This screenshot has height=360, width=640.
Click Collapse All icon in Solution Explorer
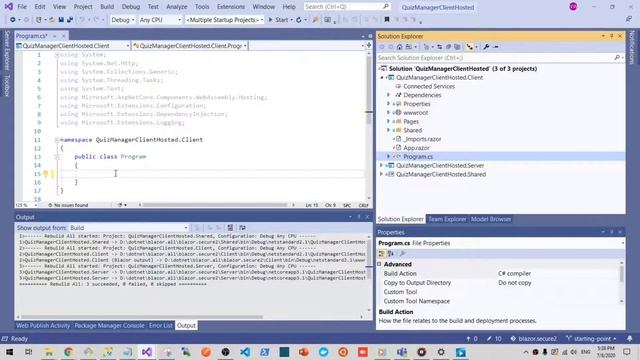(448, 47)
